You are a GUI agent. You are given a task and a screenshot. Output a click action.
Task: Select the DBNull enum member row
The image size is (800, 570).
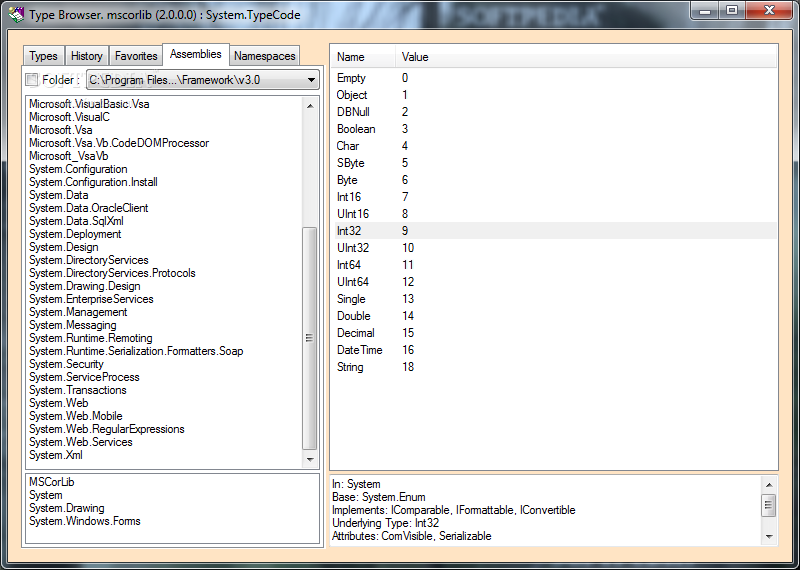pyautogui.click(x=555, y=112)
